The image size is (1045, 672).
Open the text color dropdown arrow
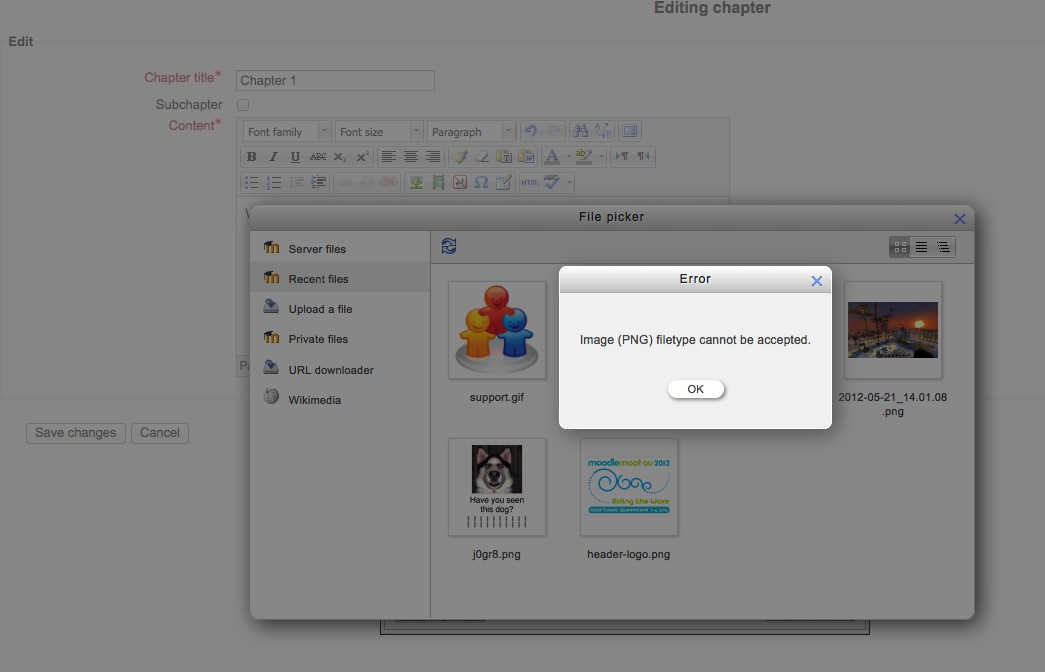click(x=569, y=157)
